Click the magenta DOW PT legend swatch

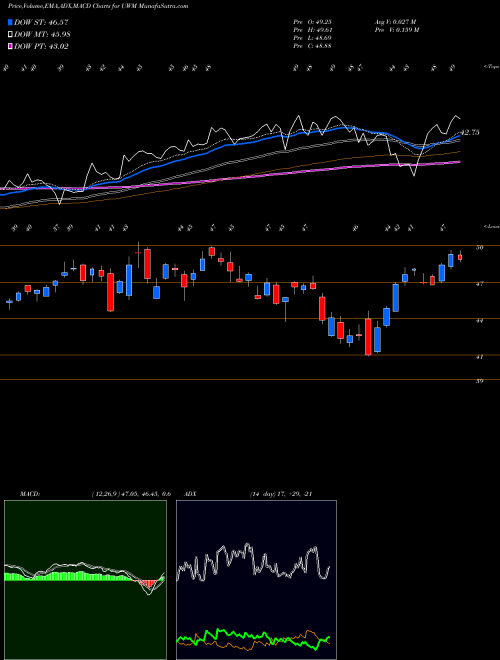(x=11, y=46)
